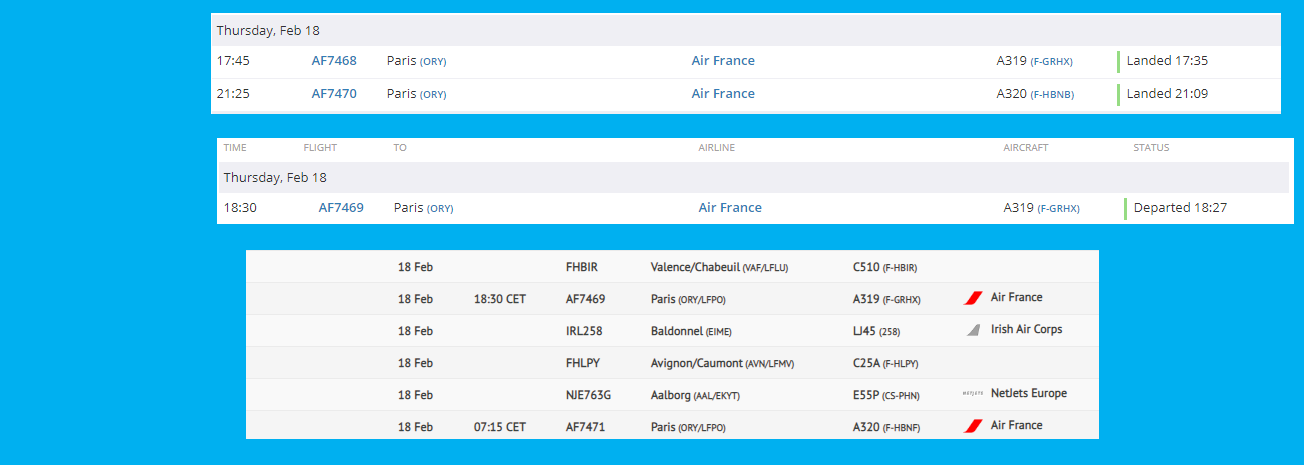
Task: Click NetJets Europe airline name
Action: click(x=1029, y=394)
